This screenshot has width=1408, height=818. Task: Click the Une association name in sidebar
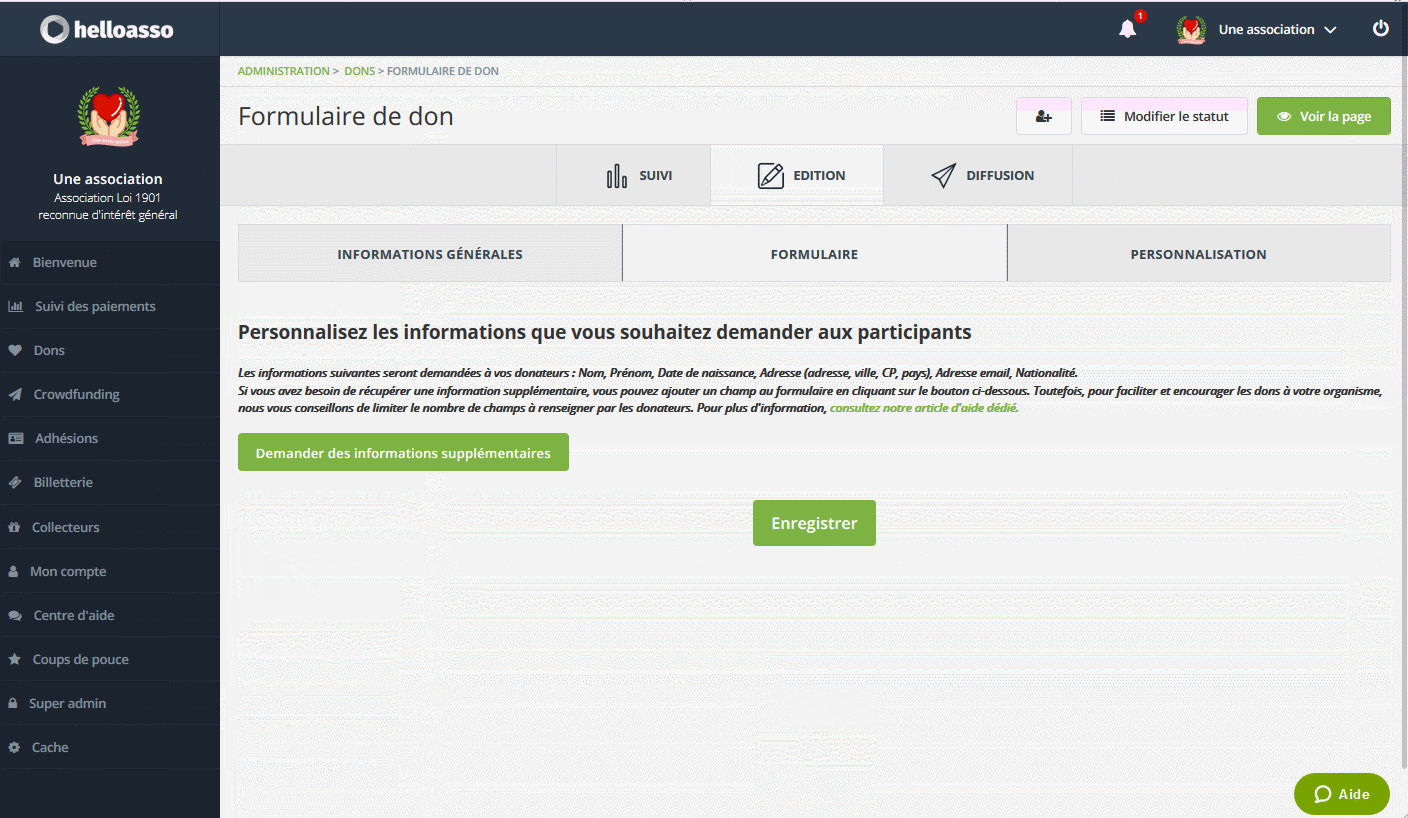108,179
